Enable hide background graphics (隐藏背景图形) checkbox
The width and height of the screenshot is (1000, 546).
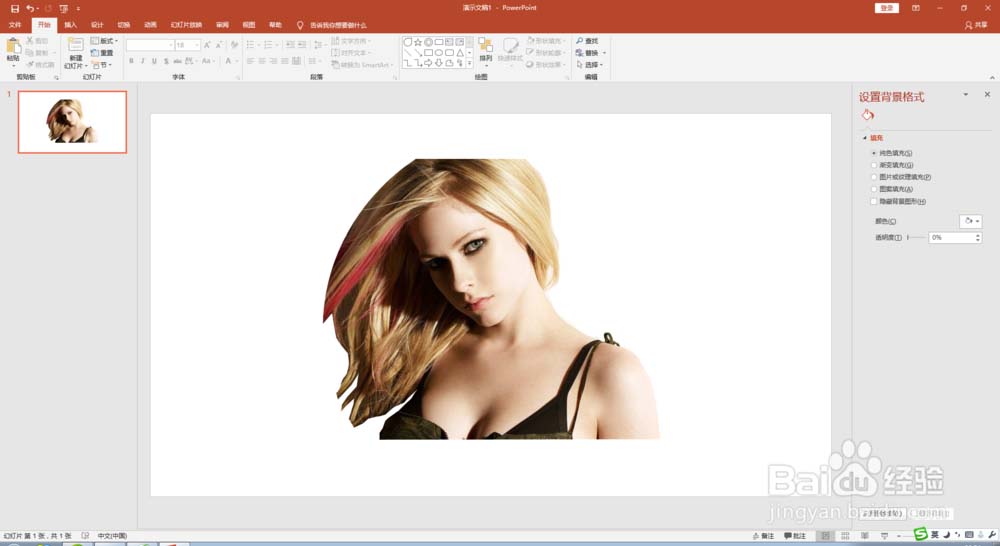tap(873, 201)
